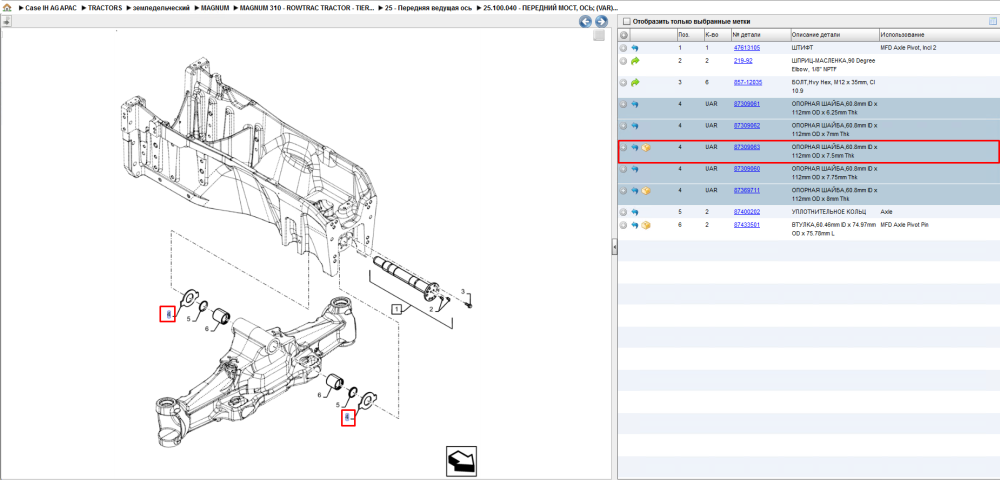The width and height of the screenshot is (1000, 480).
Task: Open part number link 87369711
Action: [747, 190]
